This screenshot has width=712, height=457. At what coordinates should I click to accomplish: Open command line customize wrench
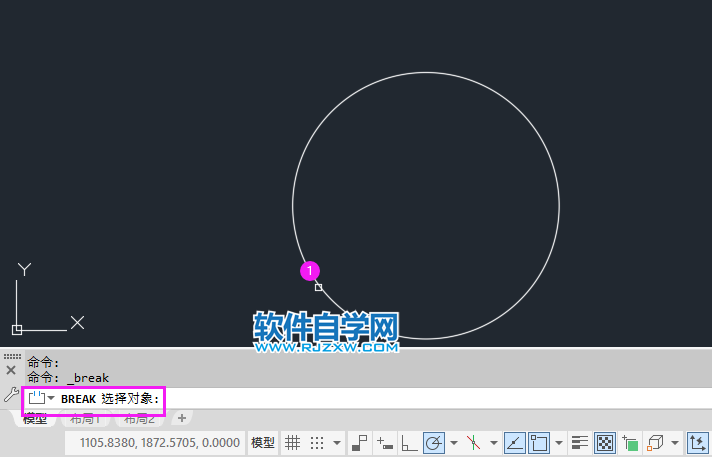pyautogui.click(x=11, y=394)
